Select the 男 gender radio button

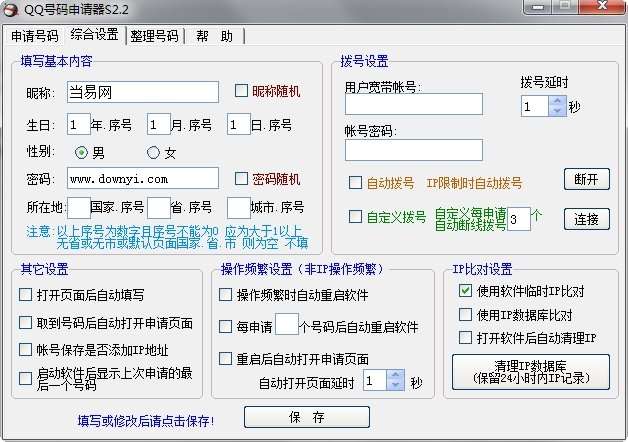pyautogui.click(x=81, y=153)
